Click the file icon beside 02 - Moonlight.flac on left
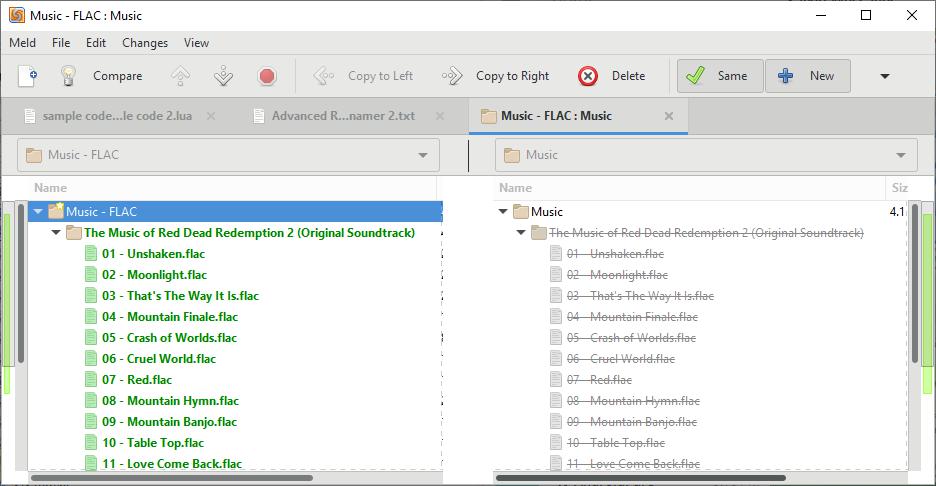Image resolution: width=936 pixels, height=486 pixels. pyautogui.click(x=91, y=275)
